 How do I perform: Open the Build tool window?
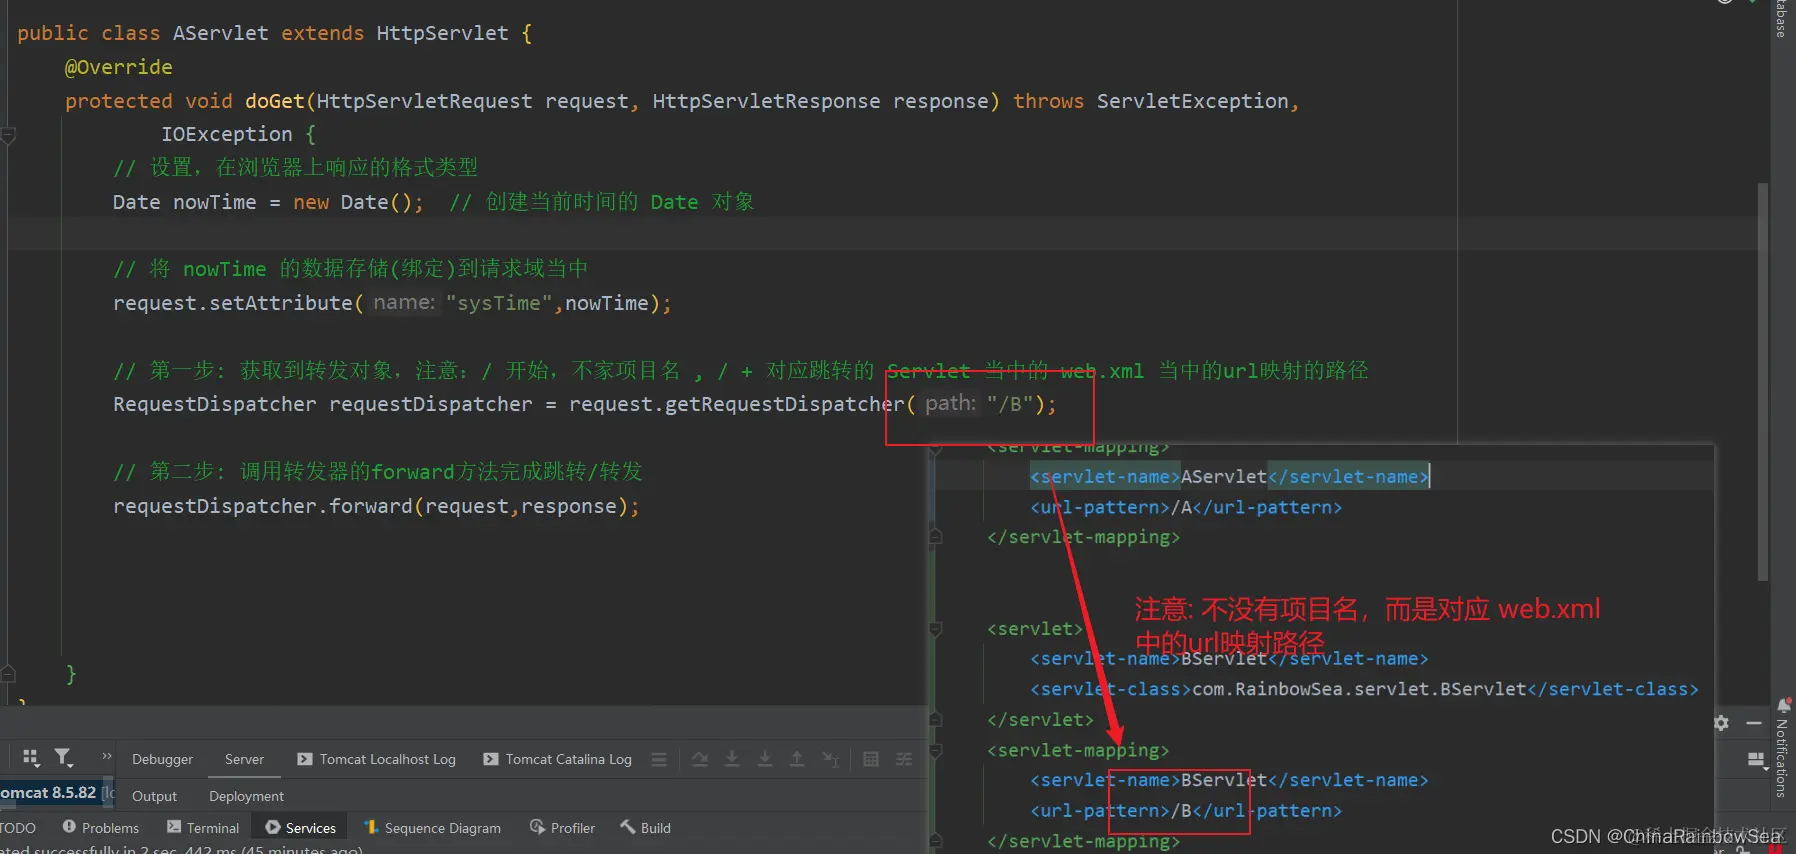tap(645, 828)
